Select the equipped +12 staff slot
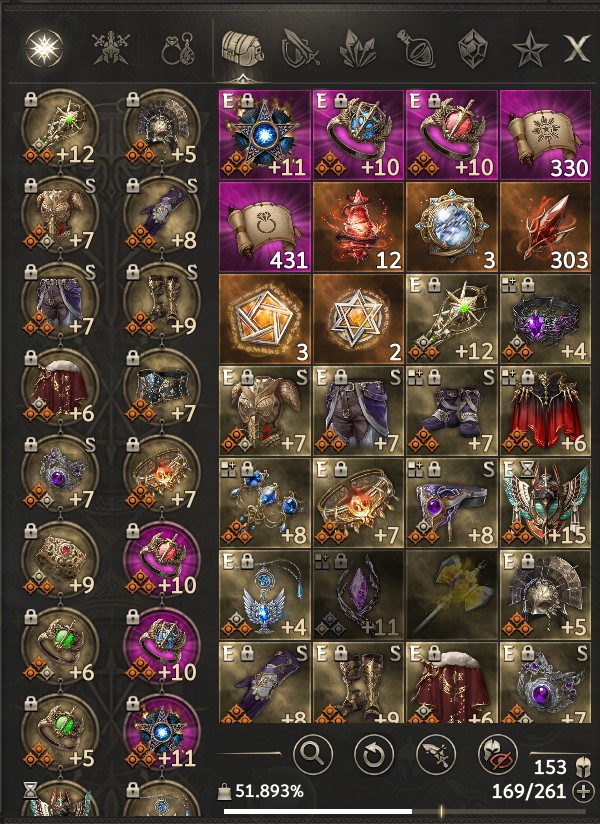600x824 pixels. (59, 128)
